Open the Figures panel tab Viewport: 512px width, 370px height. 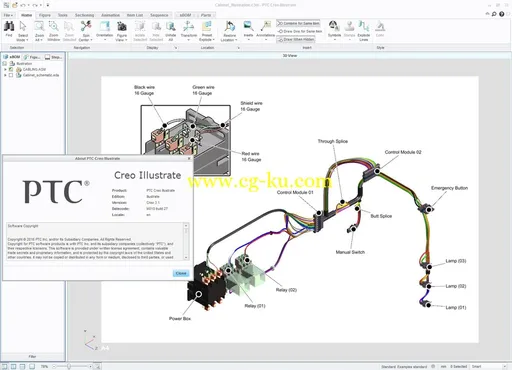32,57
